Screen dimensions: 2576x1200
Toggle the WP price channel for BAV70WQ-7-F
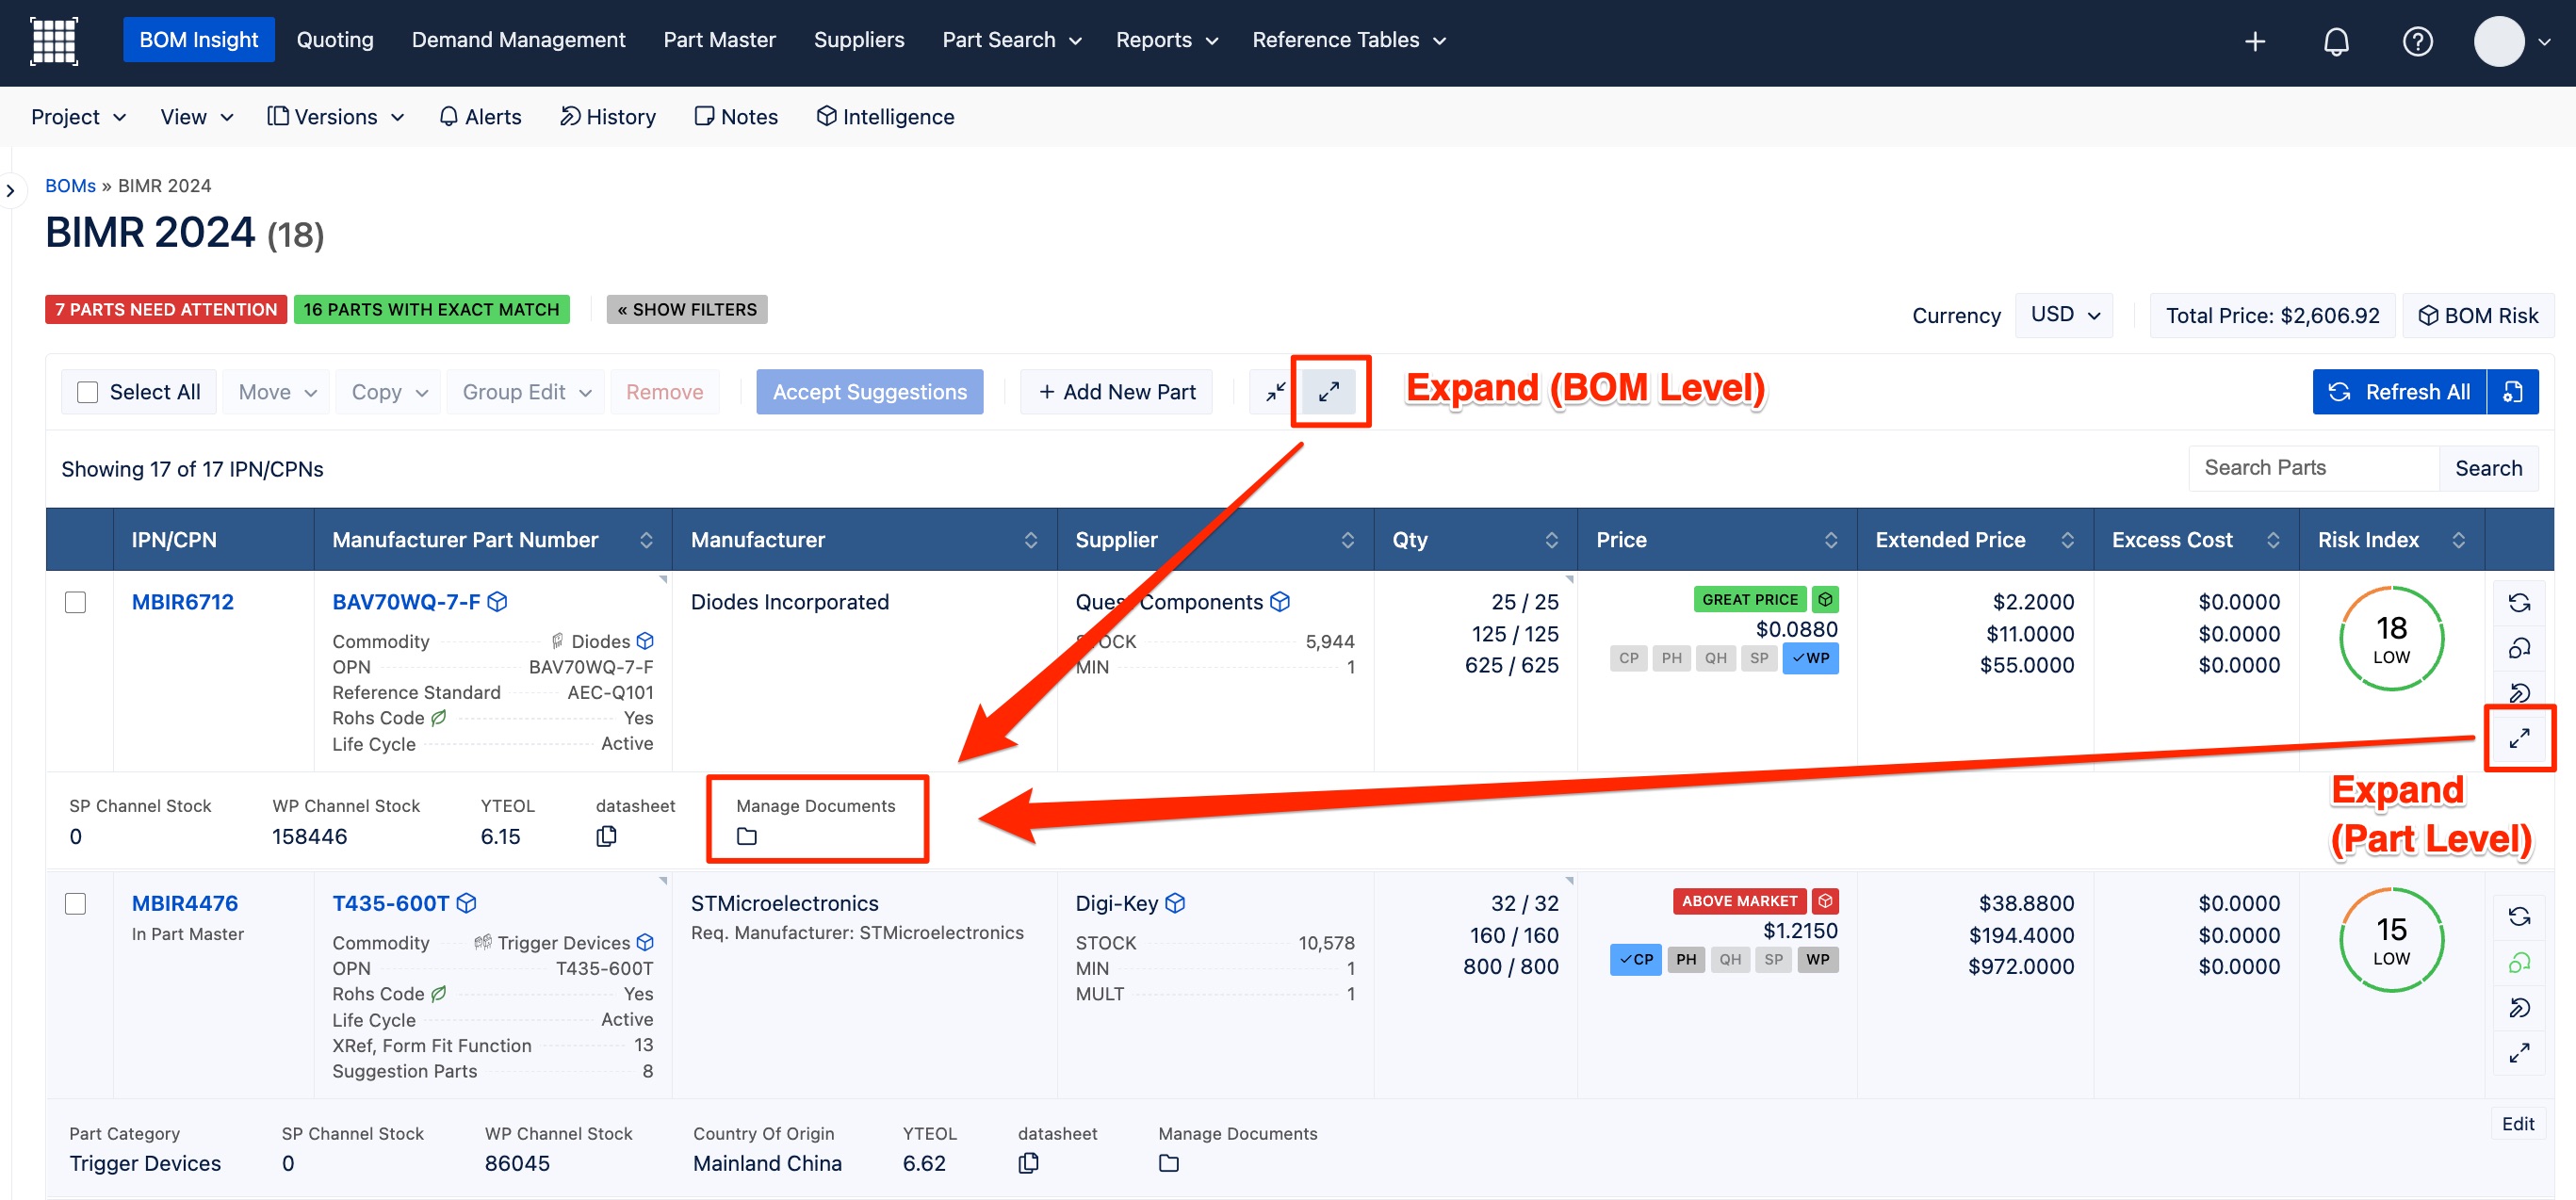1811,658
